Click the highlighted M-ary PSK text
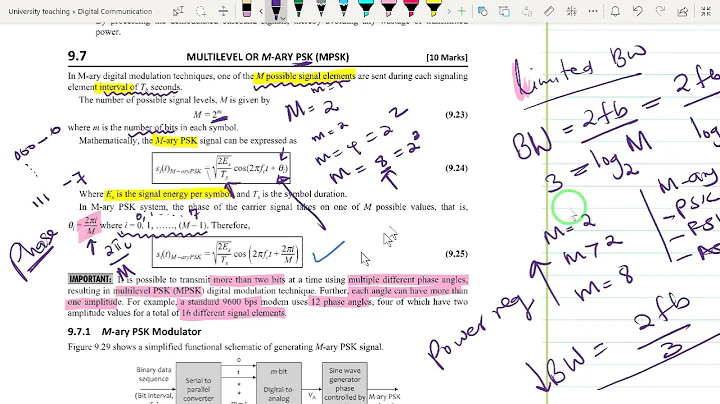The width and height of the screenshot is (720, 404). click(176, 140)
